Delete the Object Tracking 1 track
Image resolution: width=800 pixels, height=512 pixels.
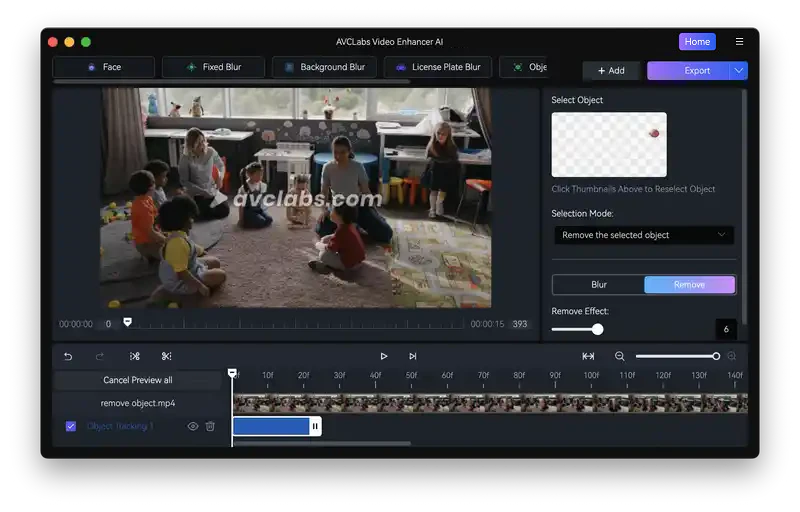point(210,426)
